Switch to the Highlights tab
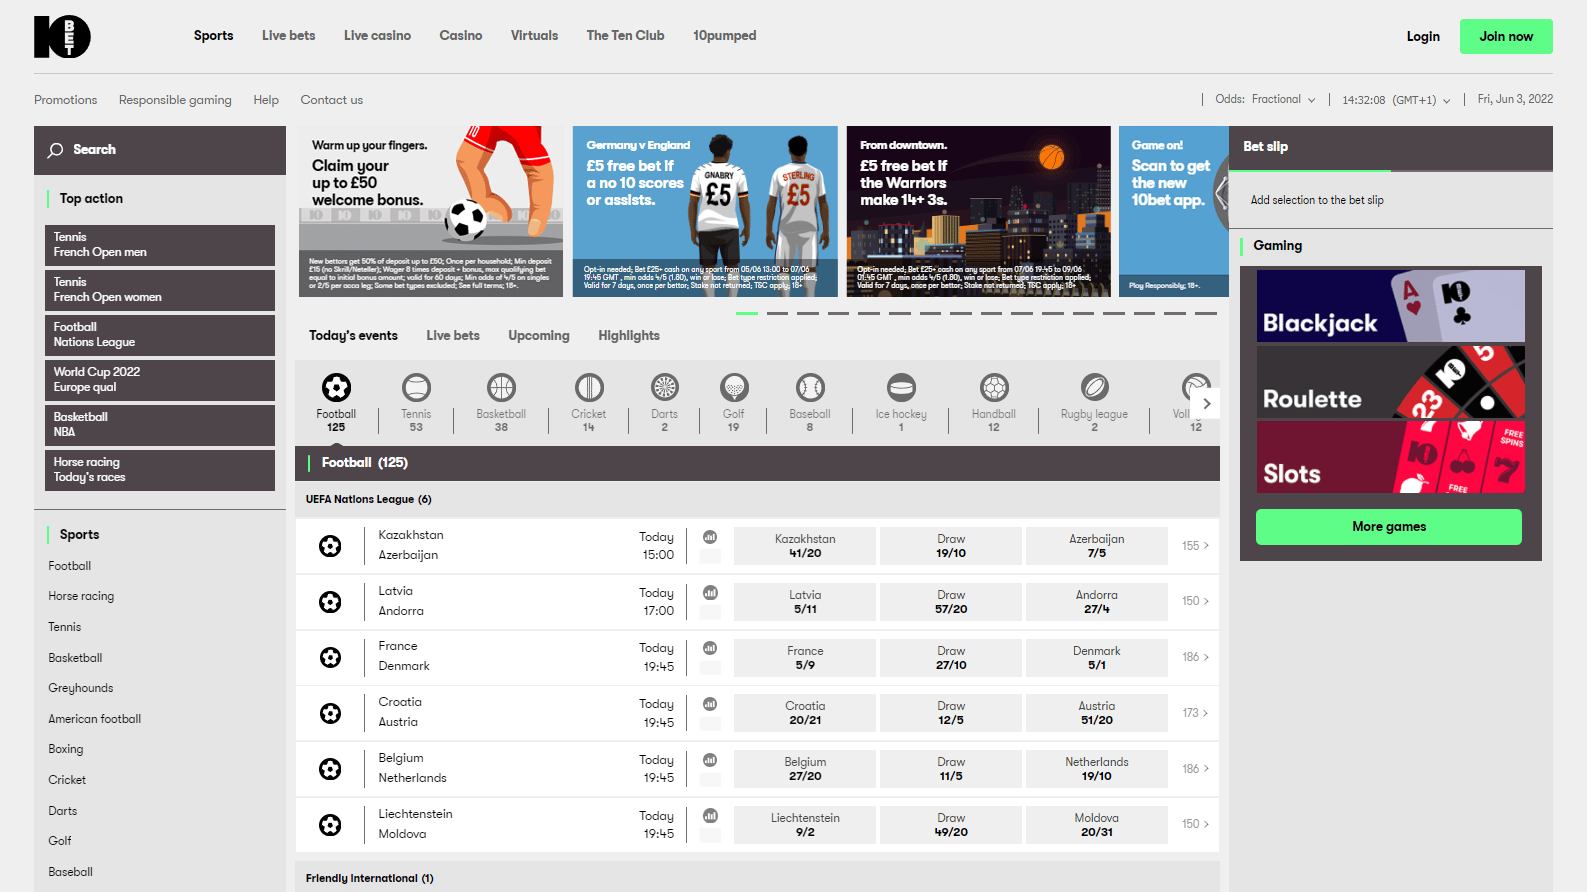 tap(629, 336)
